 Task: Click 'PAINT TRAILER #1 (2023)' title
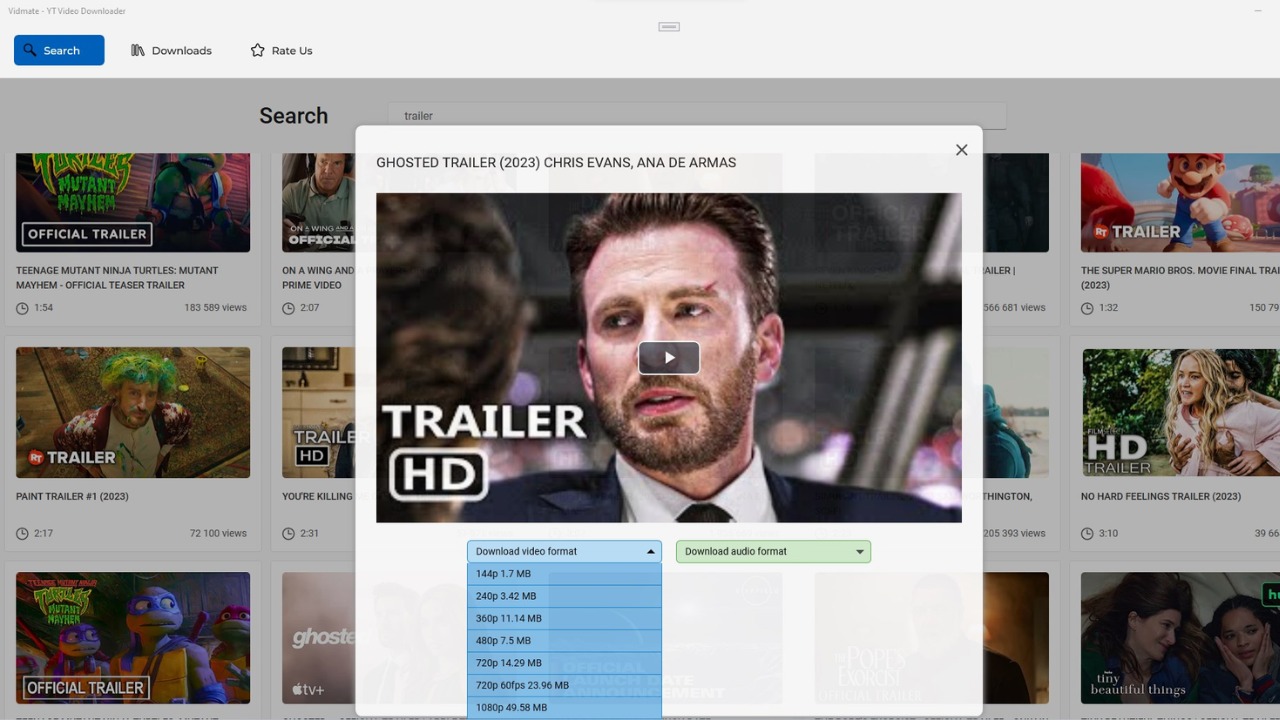72,496
